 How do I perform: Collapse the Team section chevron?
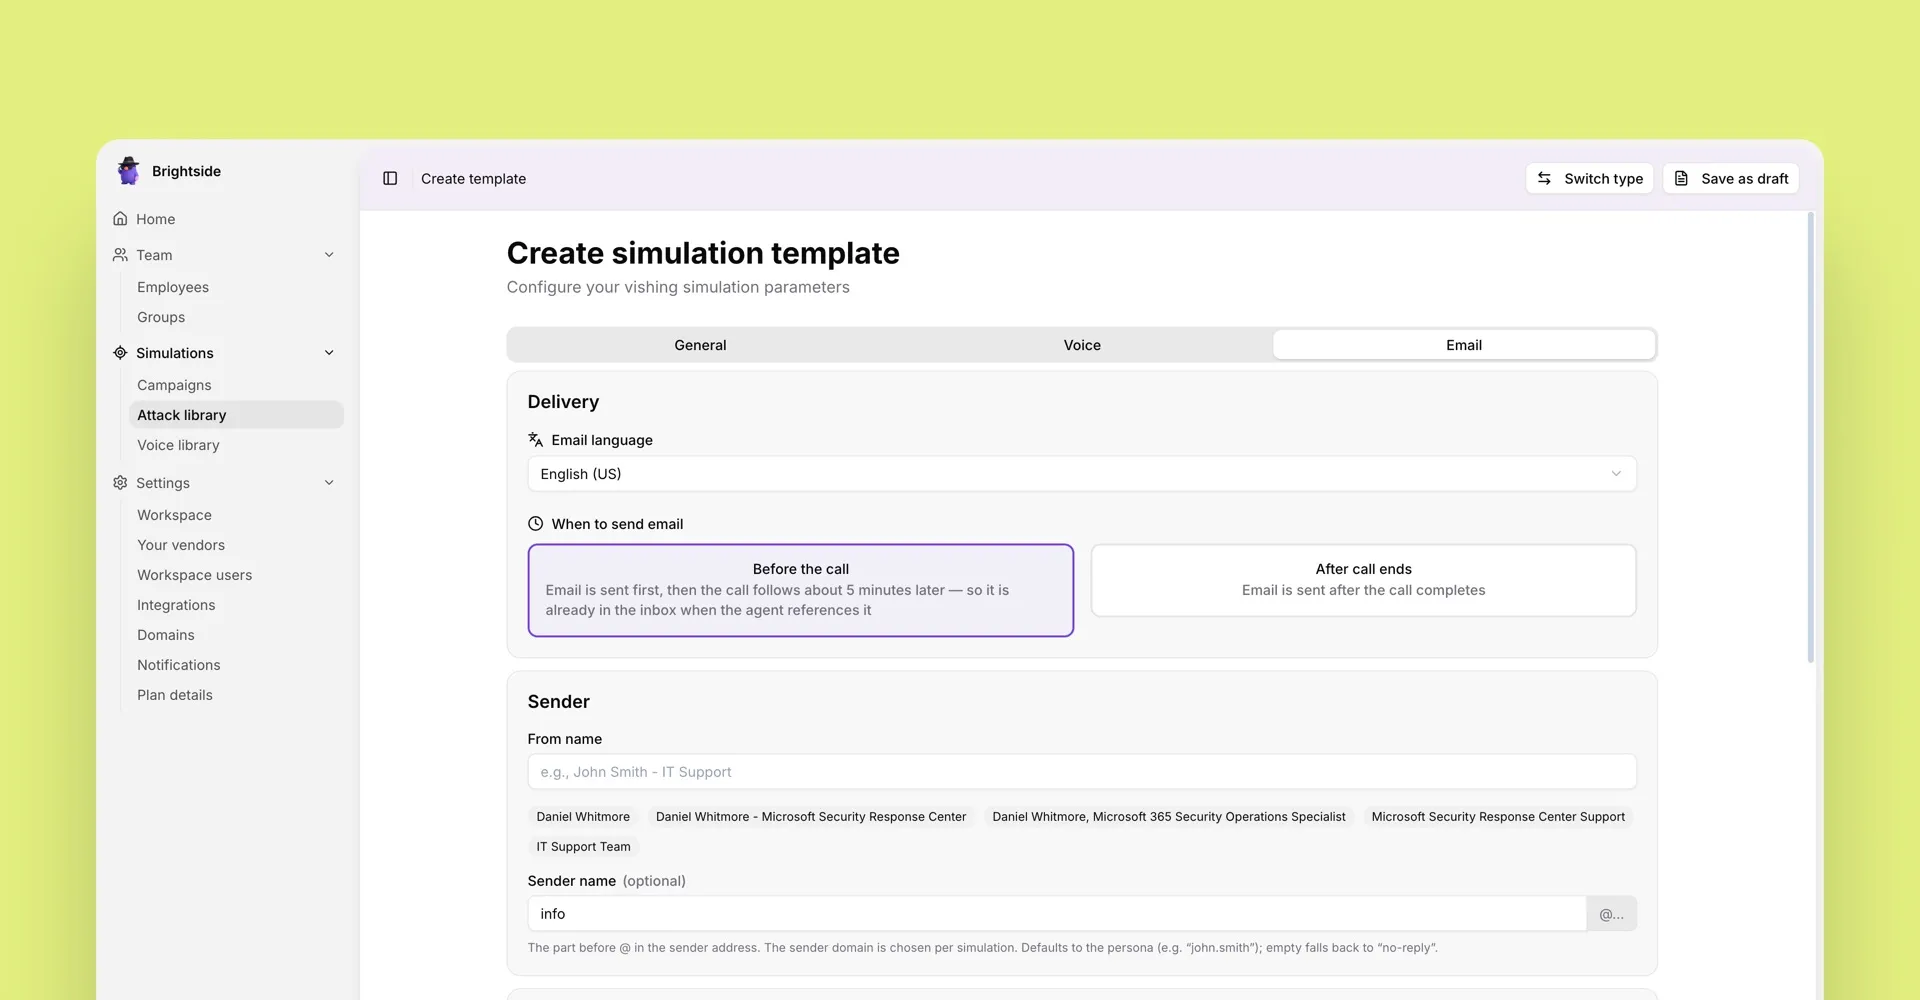(329, 255)
